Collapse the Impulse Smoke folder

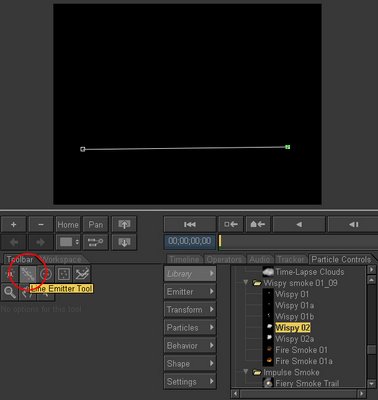click(246, 372)
